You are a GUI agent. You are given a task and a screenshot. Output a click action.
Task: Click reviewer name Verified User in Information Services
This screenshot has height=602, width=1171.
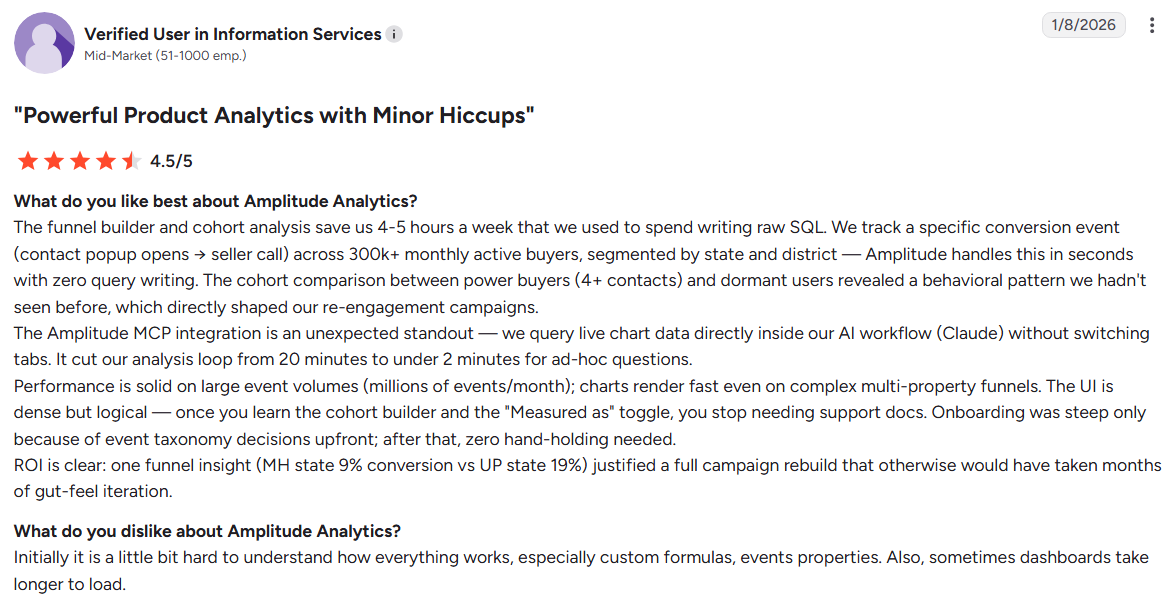click(233, 34)
